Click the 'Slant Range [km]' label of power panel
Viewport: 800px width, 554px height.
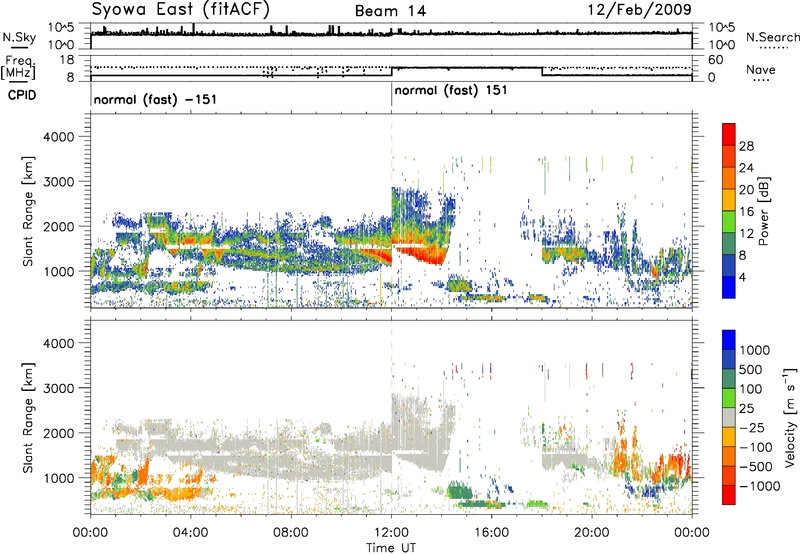coord(28,211)
